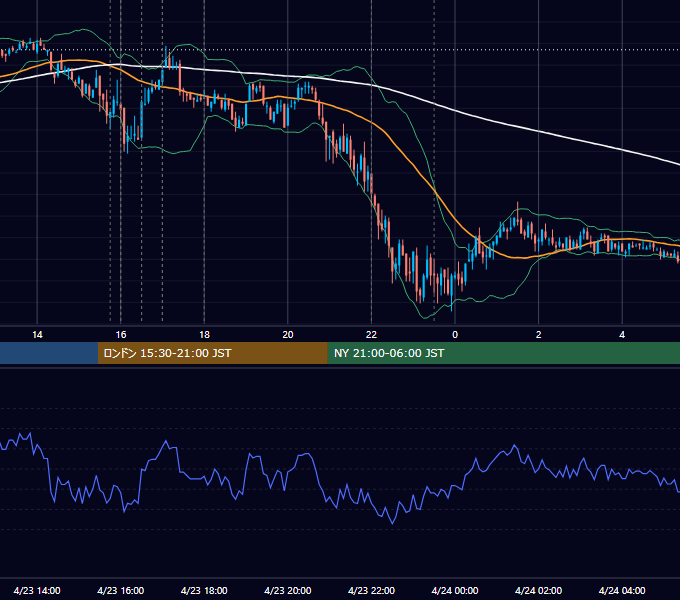
Task: Click the London session bar 15:30-21:00 JST
Action: 212,353
